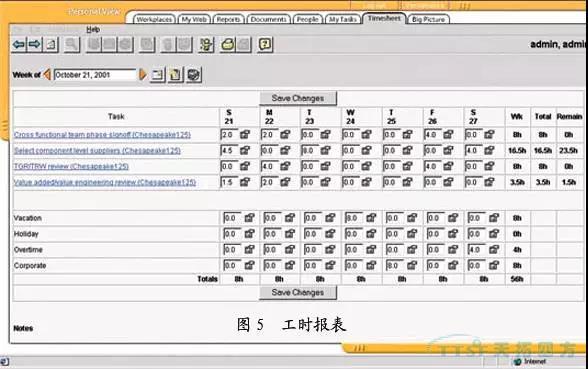Screen dimensions: 588x369
Task: Click the yellow folder toolbar icon
Action: coord(227,45)
